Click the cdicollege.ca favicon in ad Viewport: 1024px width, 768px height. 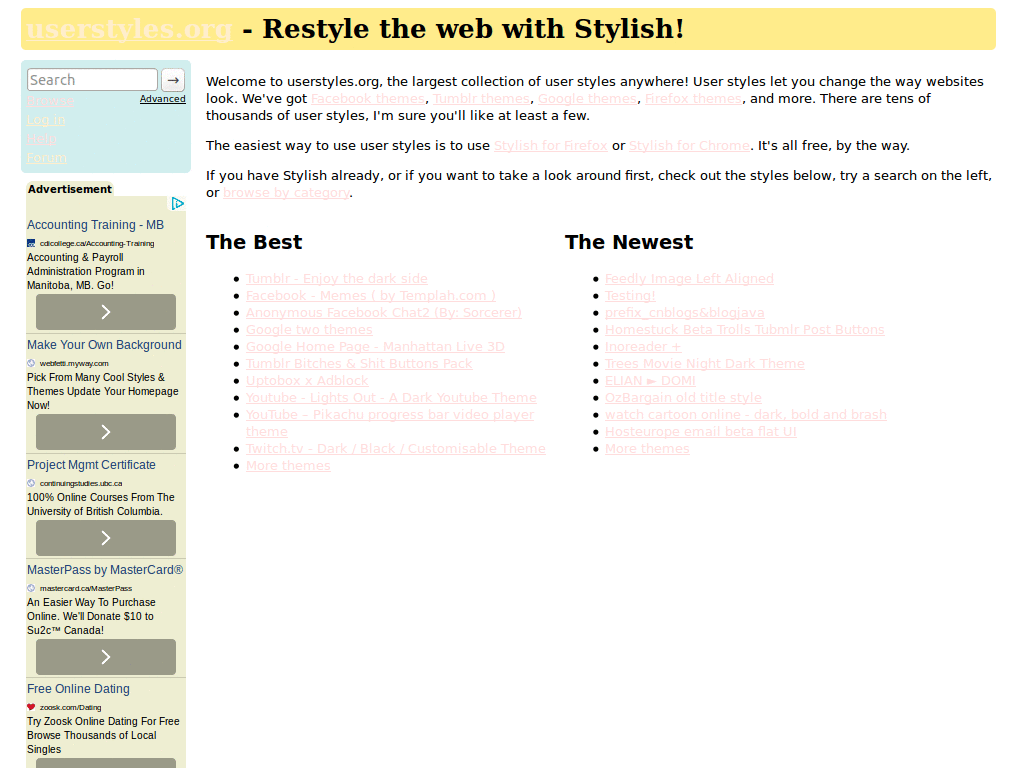tap(31, 244)
